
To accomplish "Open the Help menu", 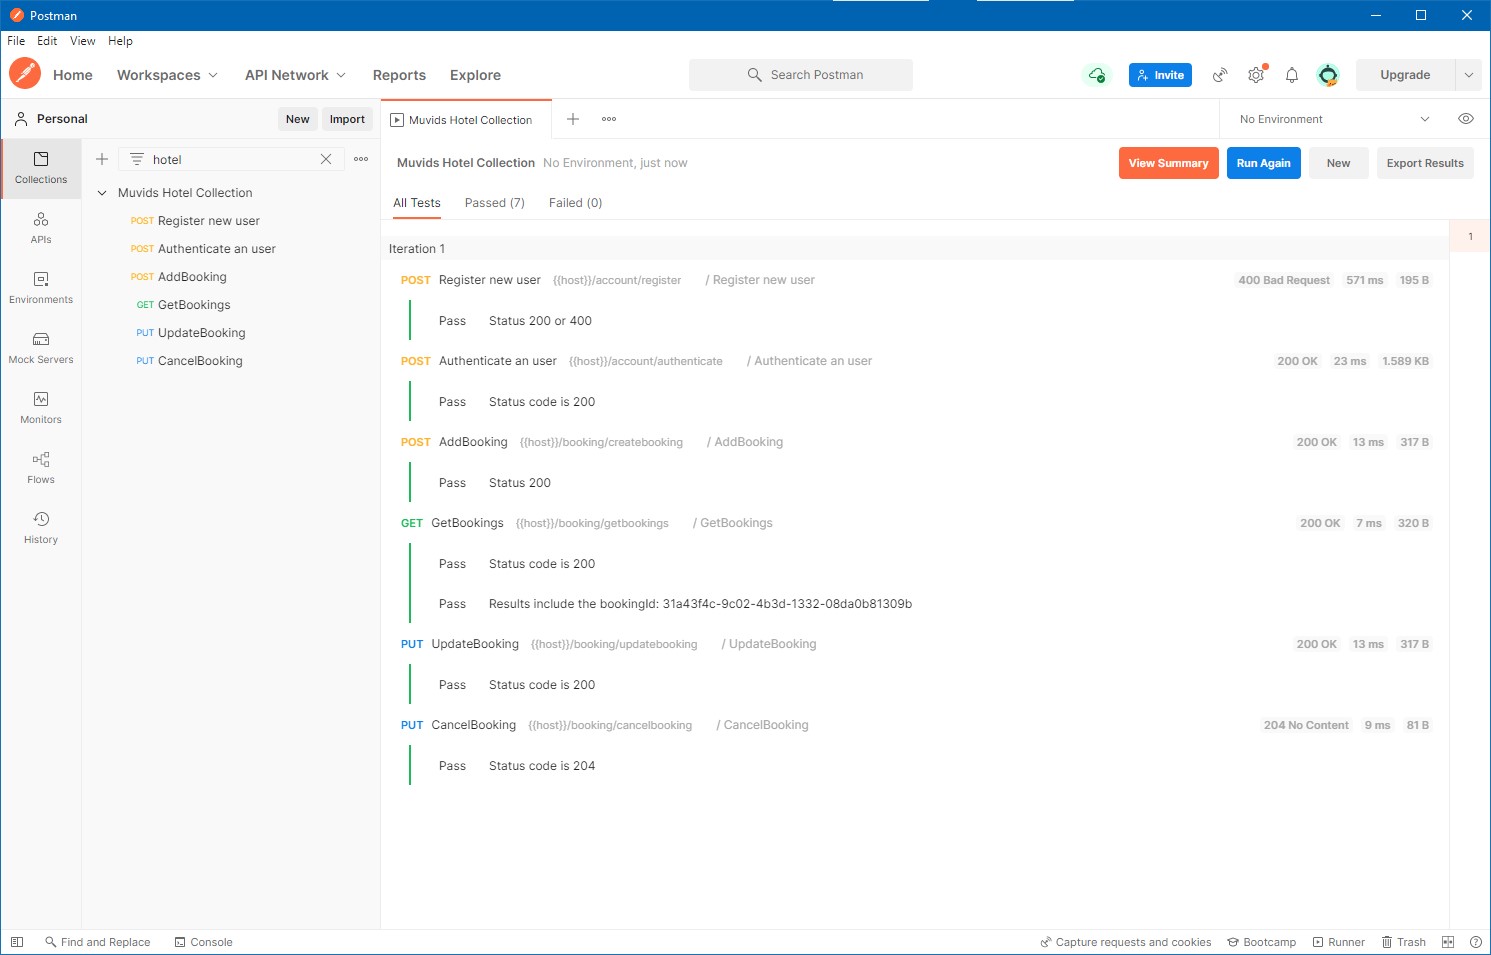I will coord(120,41).
